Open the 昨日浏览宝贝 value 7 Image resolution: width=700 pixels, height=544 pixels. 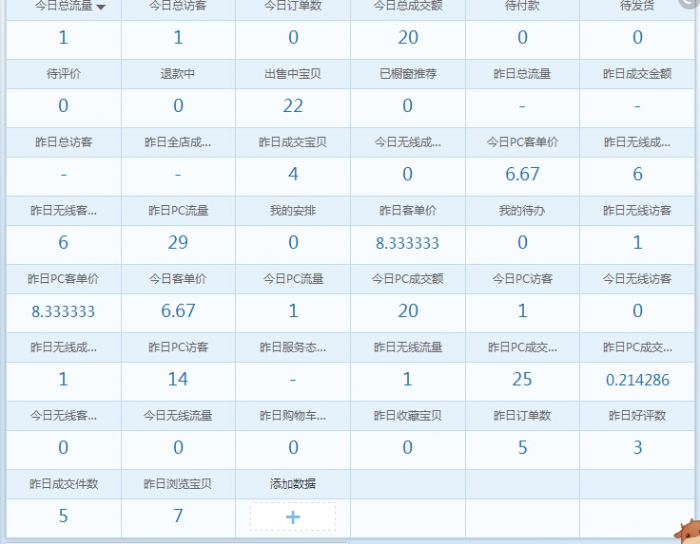[178, 516]
